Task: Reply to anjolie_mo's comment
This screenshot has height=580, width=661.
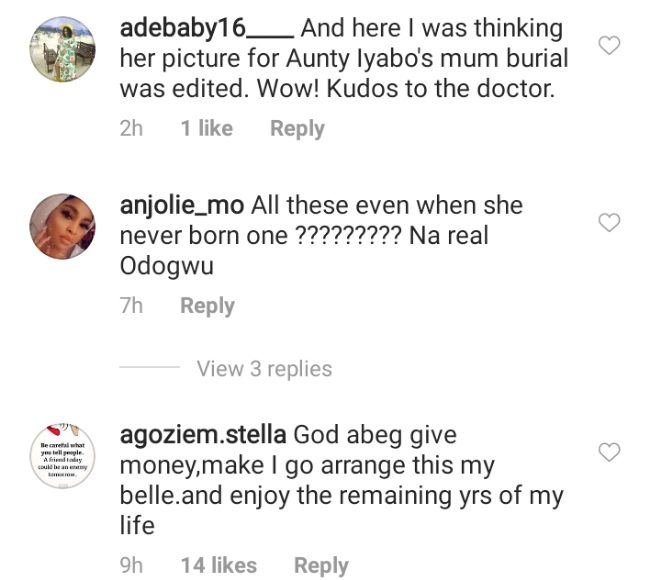Action: [207, 306]
